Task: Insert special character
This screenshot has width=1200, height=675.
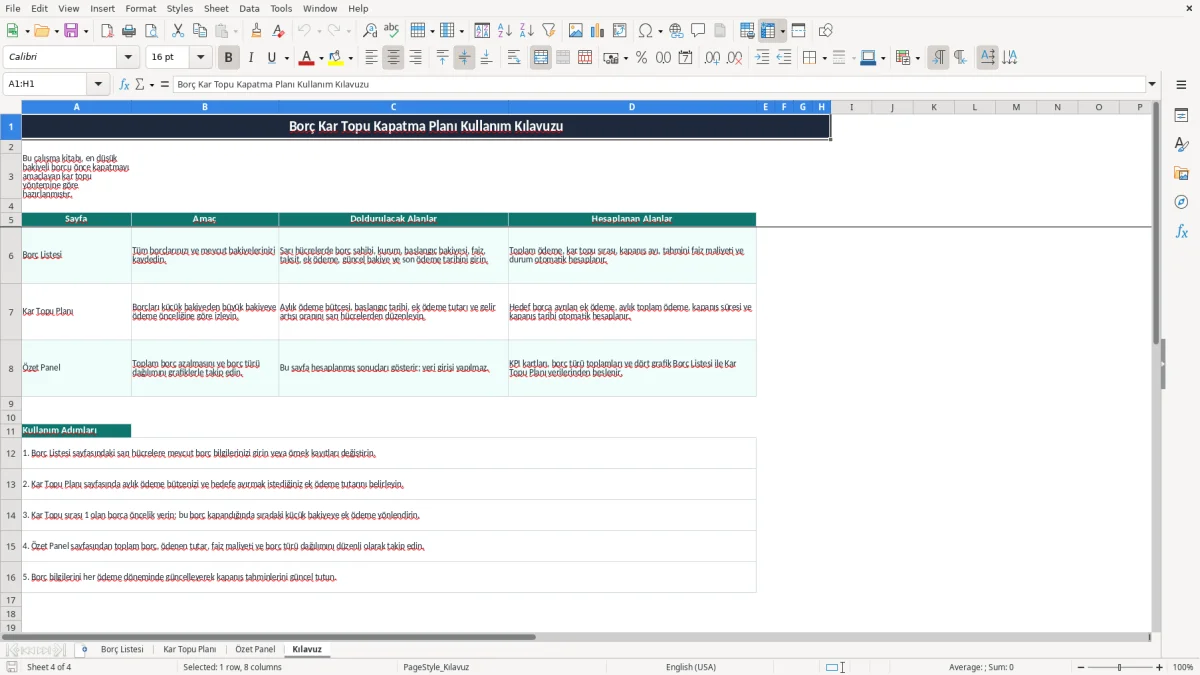Action: click(x=645, y=31)
